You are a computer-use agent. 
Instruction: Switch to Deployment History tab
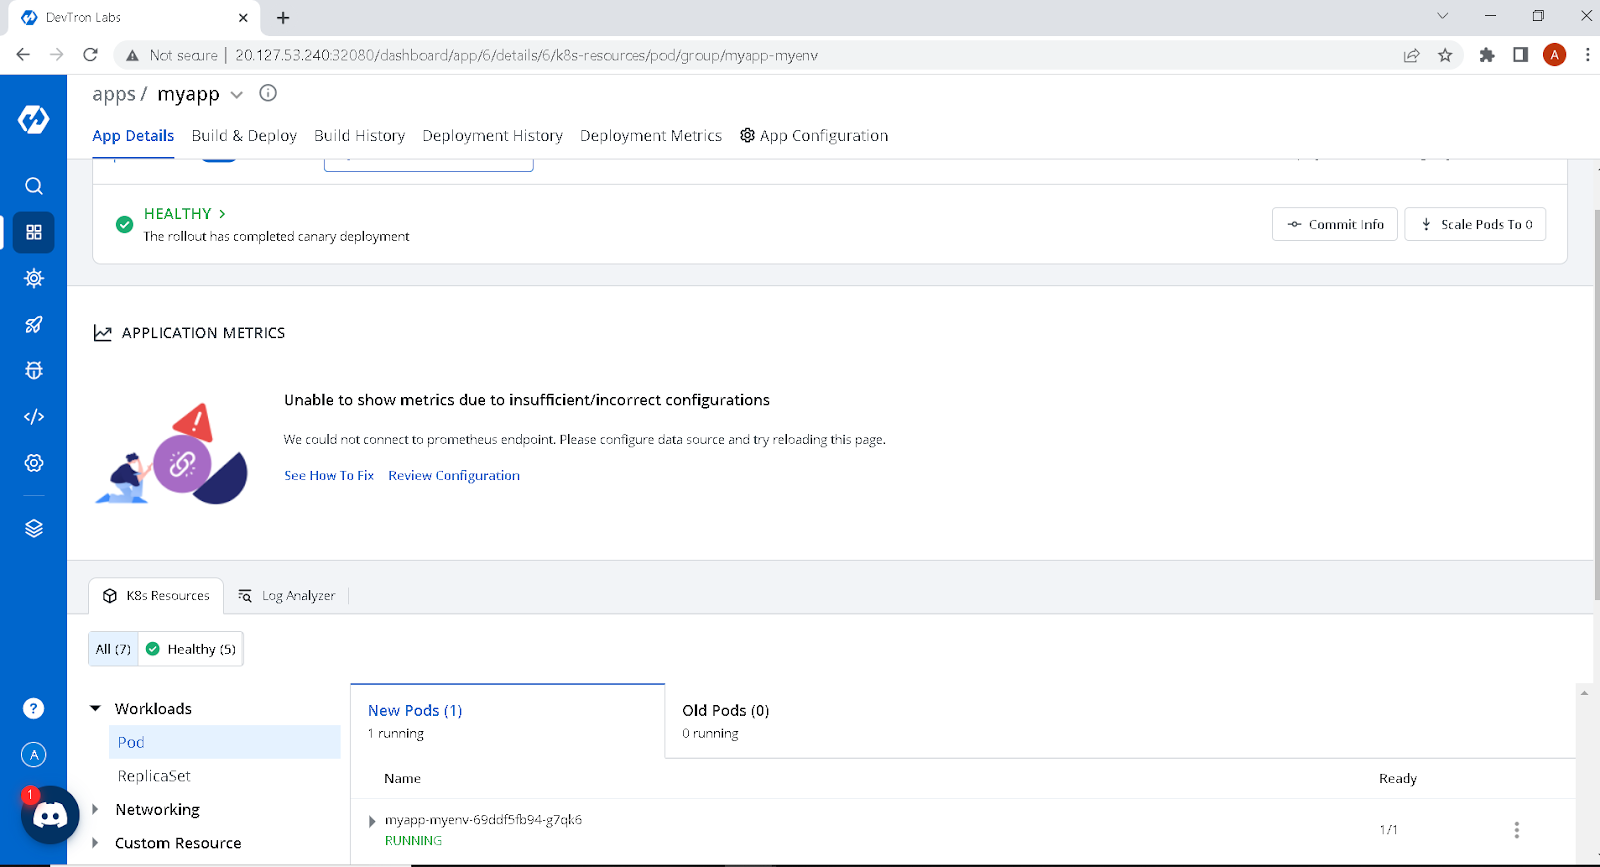tap(492, 135)
